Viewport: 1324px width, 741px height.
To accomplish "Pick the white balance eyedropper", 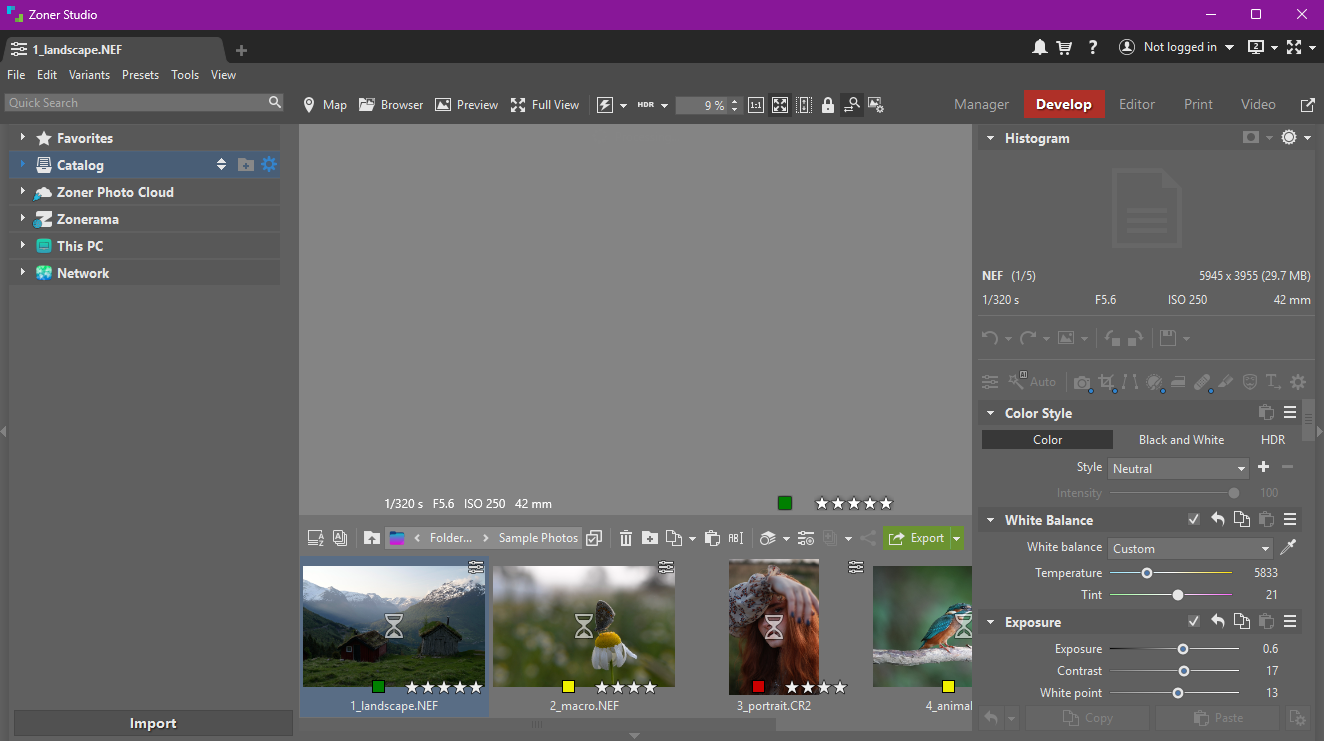I will tap(1289, 548).
